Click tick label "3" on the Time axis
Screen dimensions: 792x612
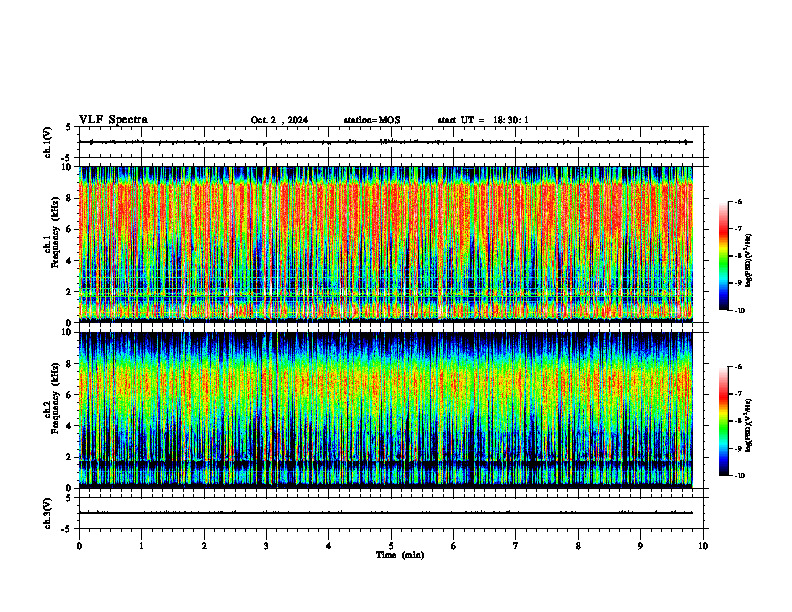click(266, 546)
